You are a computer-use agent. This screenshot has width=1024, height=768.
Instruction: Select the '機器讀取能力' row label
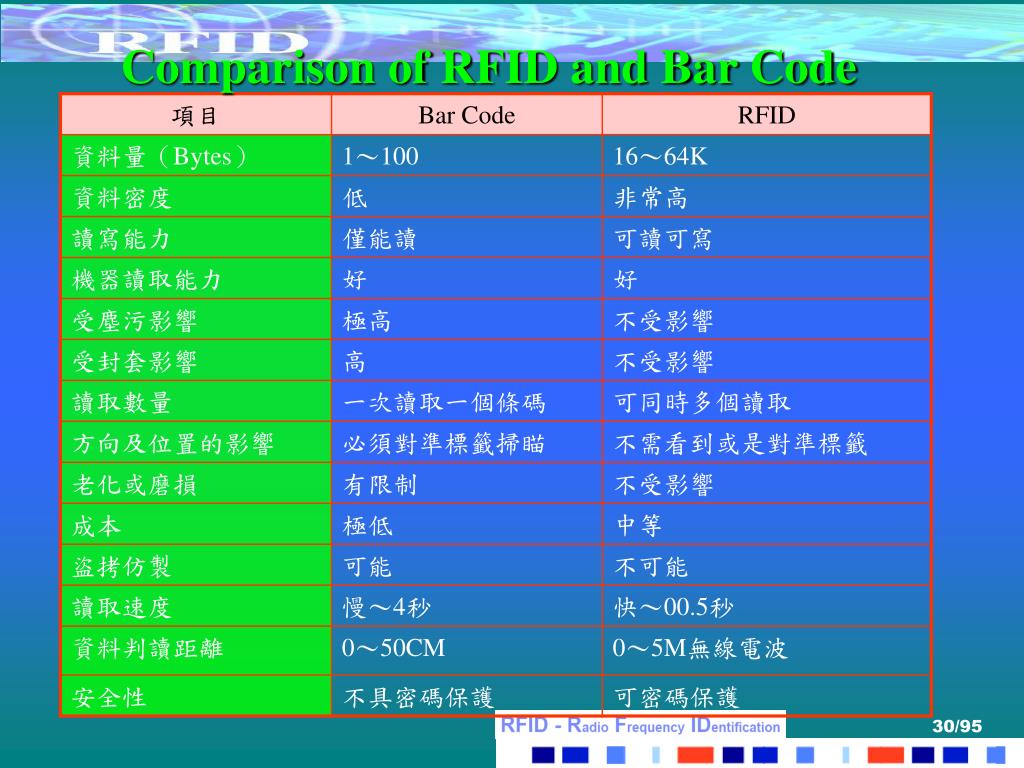tap(196, 280)
